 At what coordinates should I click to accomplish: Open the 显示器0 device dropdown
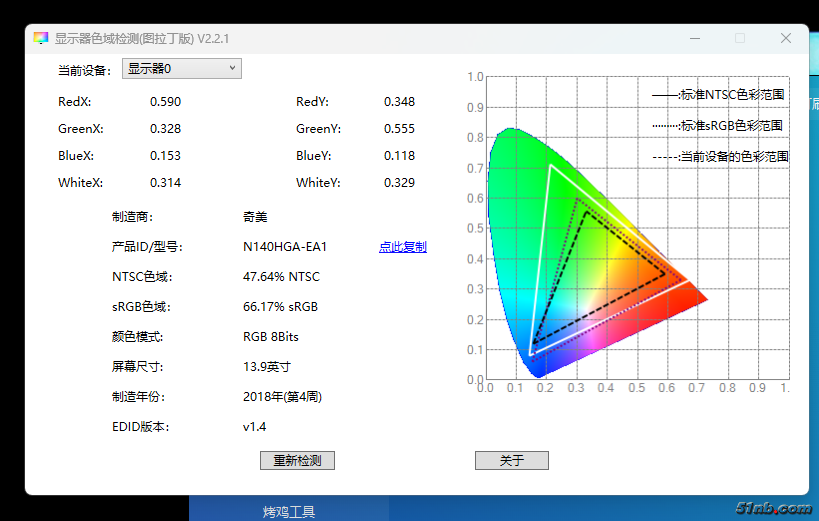pos(182,69)
